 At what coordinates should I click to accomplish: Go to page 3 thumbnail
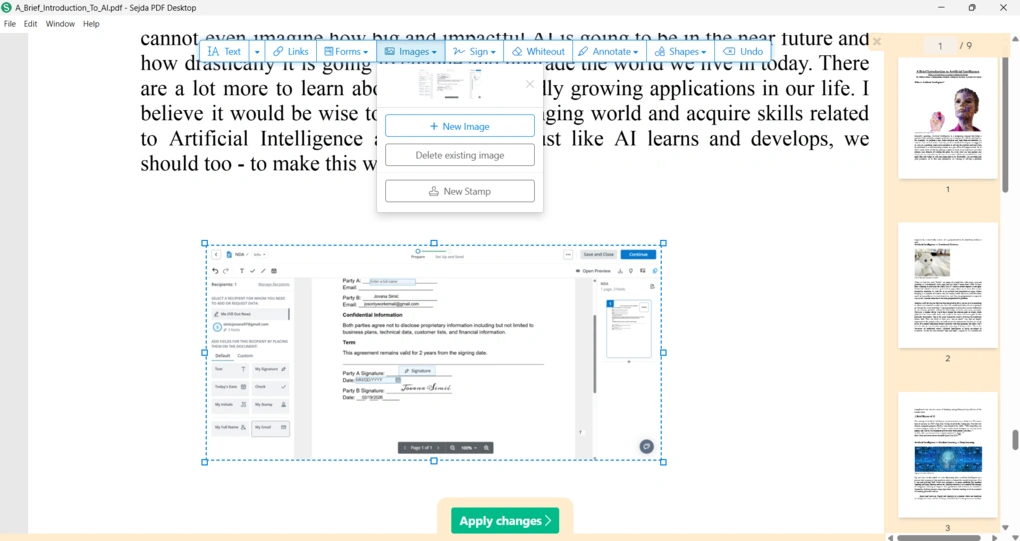pos(948,455)
